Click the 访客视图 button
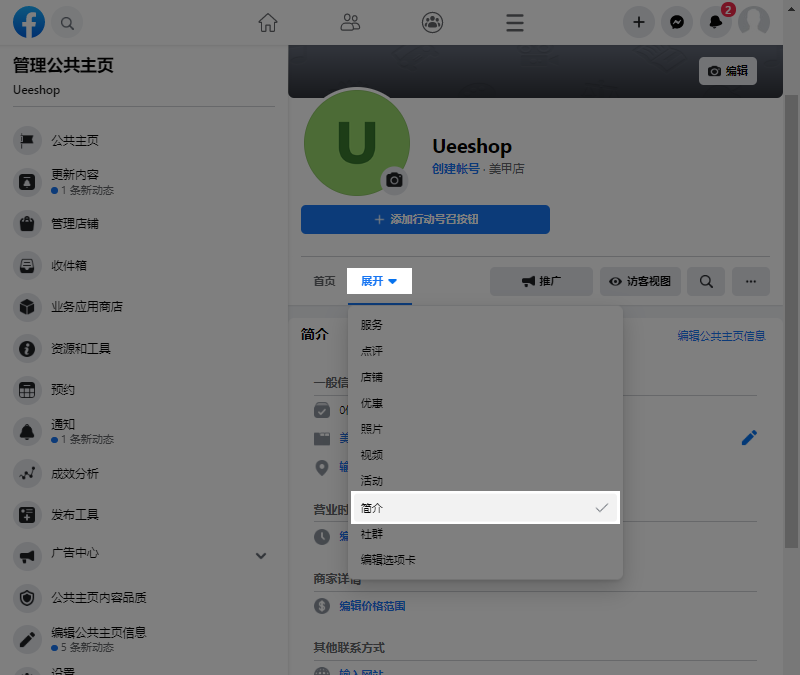The width and height of the screenshot is (800, 675). coord(640,281)
